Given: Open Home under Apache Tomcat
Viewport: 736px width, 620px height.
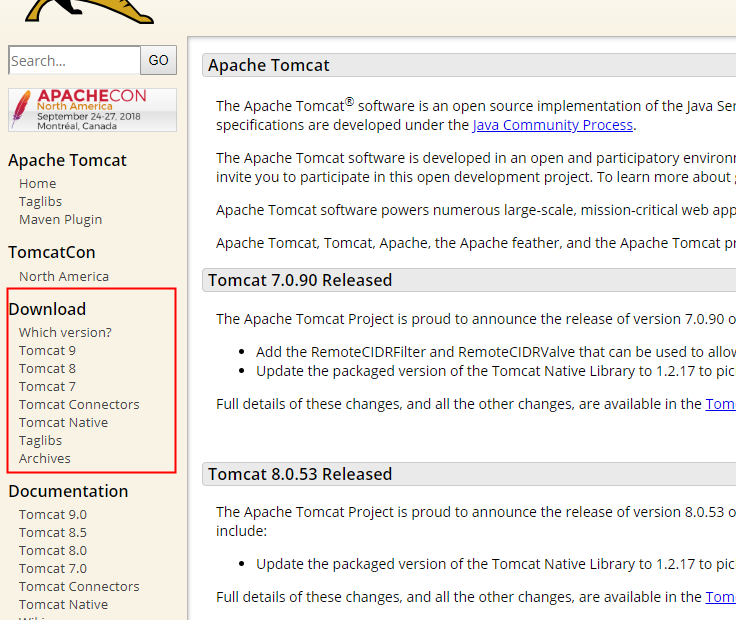Looking at the screenshot, I should click(x=38, y=184).
